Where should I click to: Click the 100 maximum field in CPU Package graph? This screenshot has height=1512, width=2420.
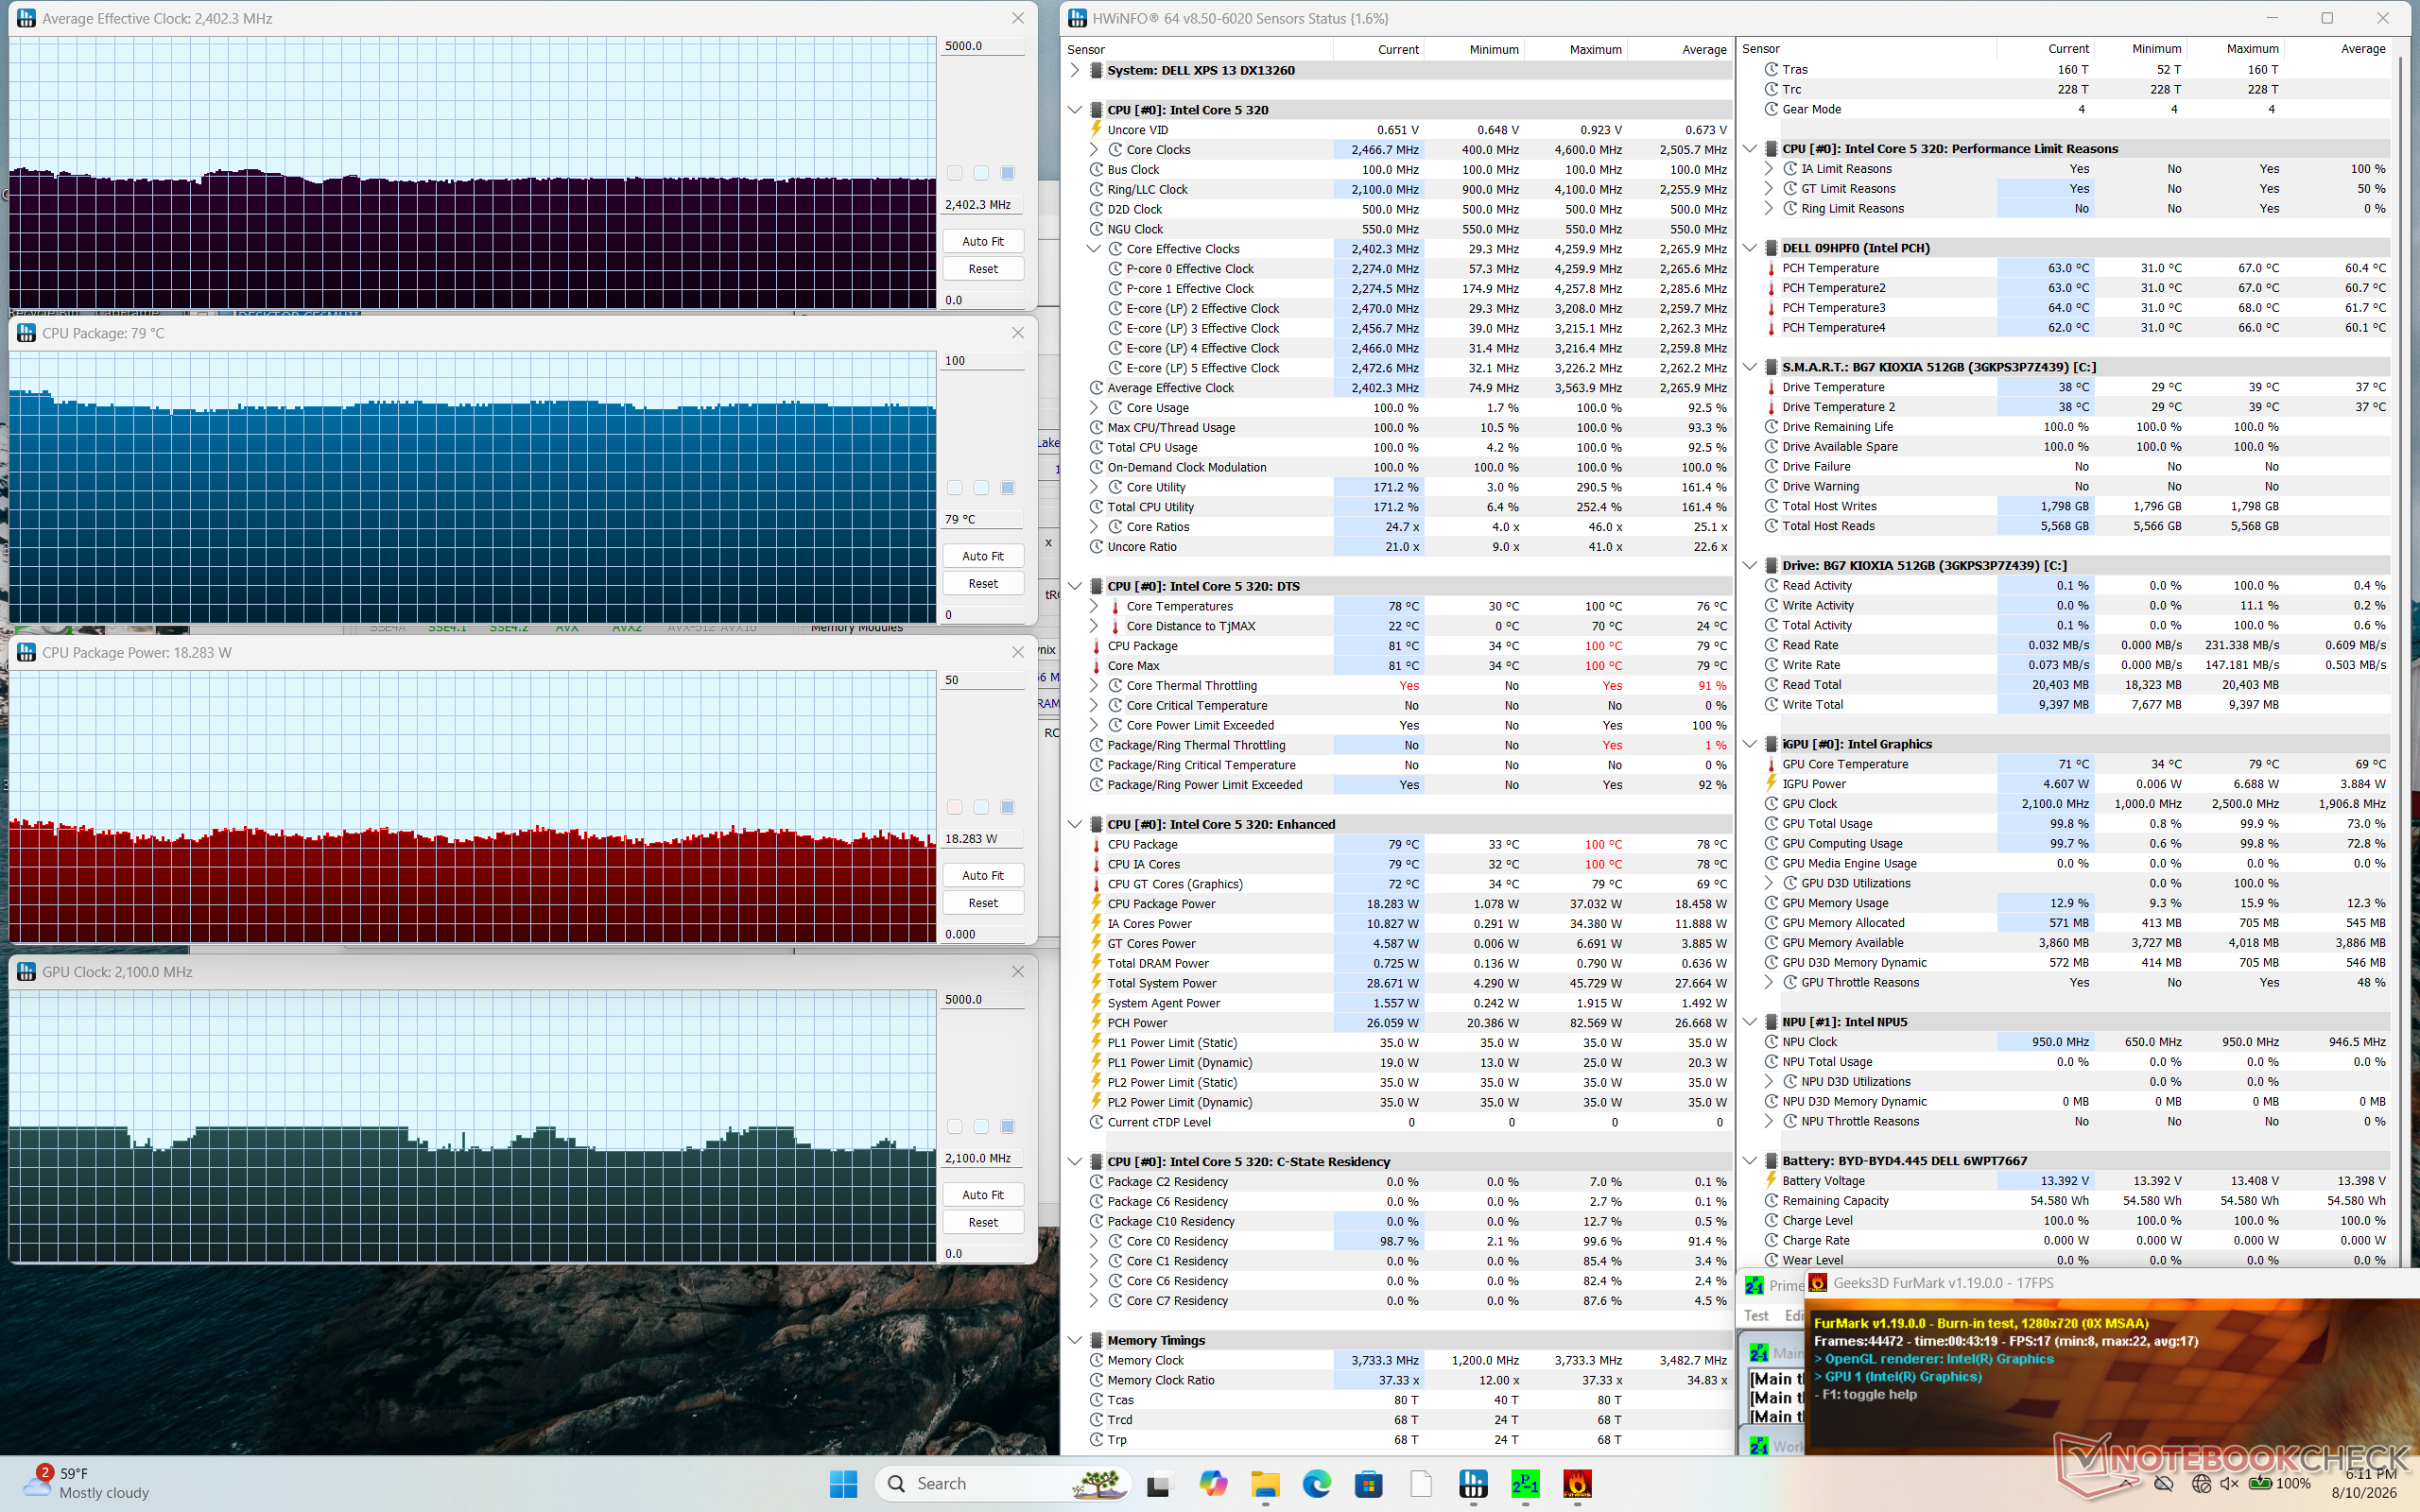982,361
